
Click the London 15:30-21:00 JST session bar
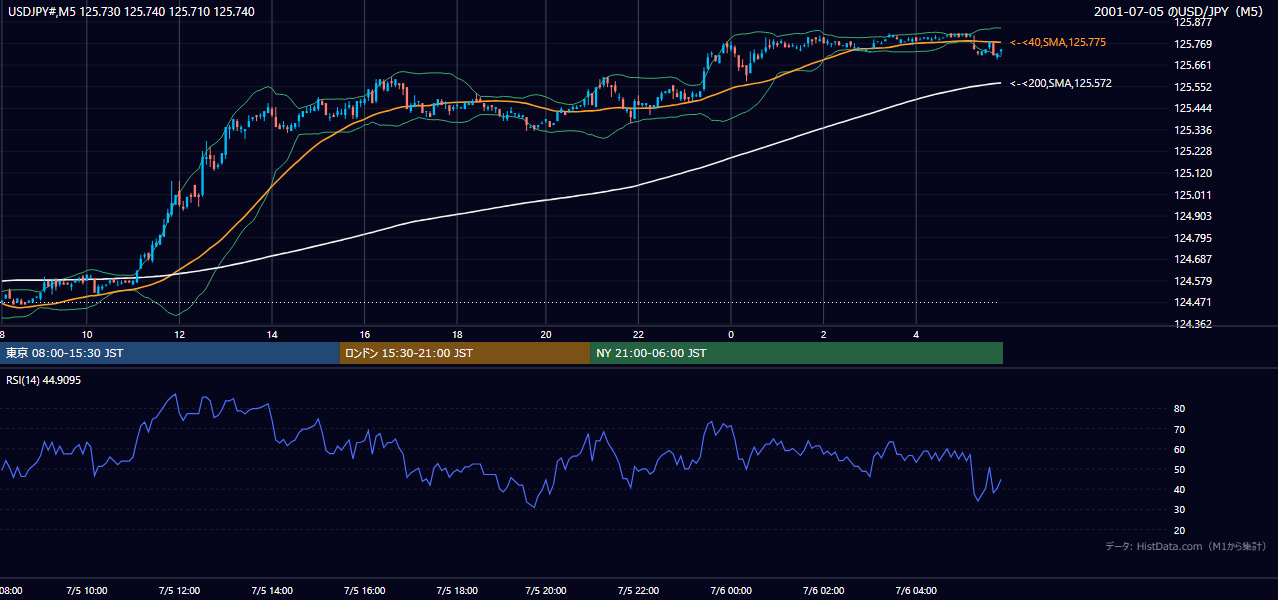click(x=465, y=353)
